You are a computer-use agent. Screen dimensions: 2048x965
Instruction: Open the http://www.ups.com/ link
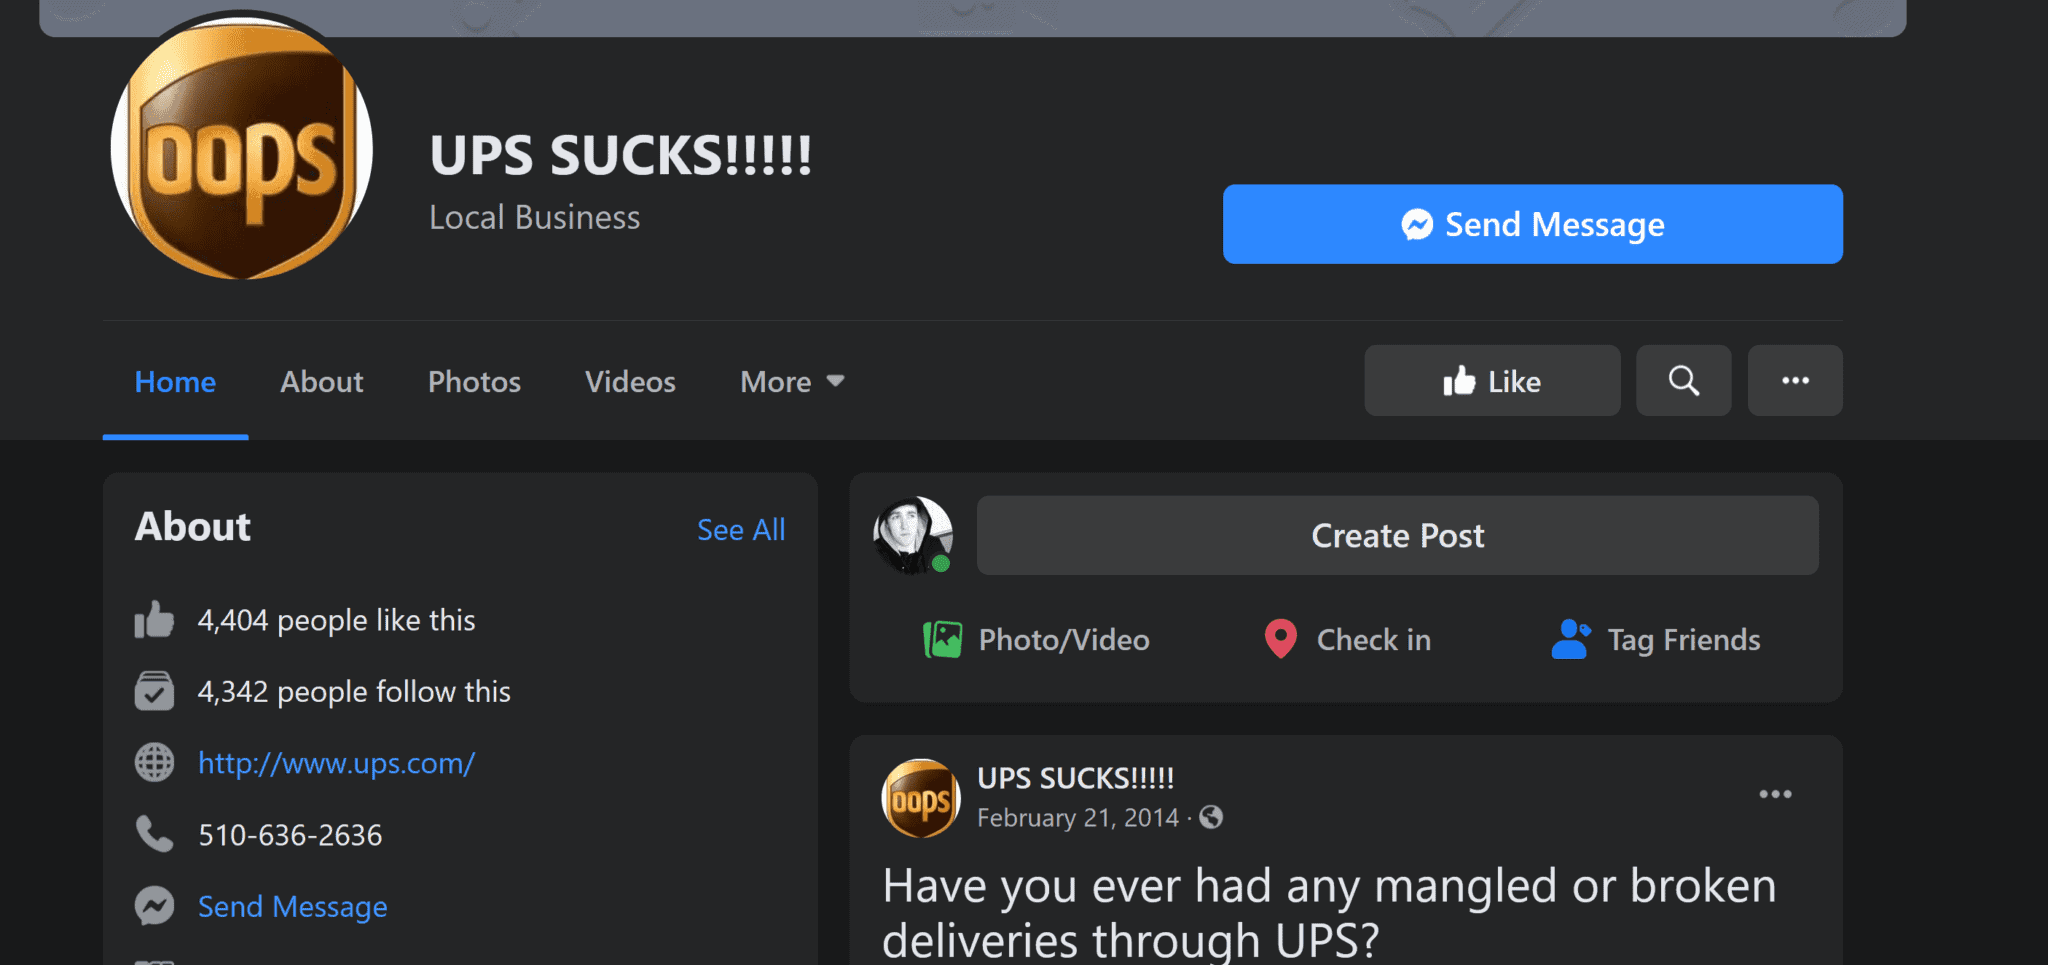click(x=336, y=763)
